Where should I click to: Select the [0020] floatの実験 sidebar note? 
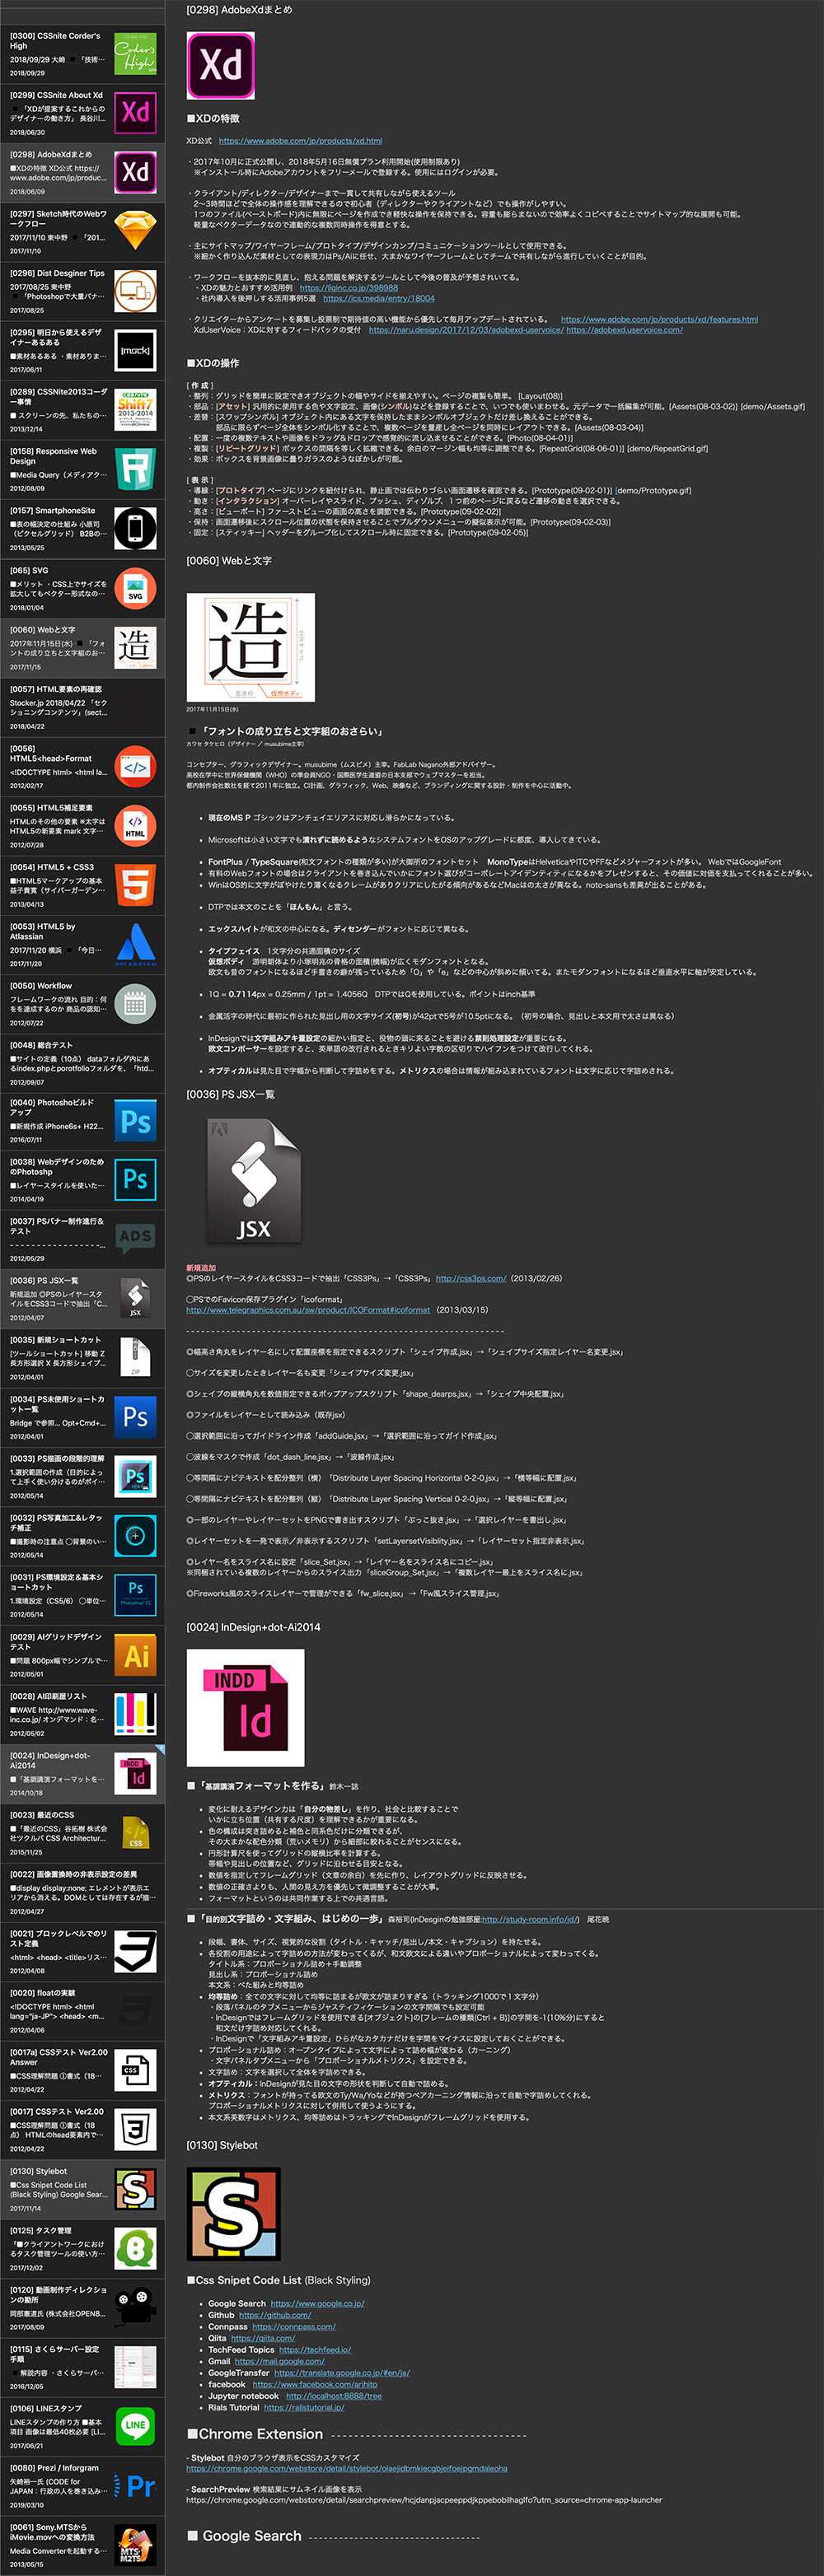82,2013
